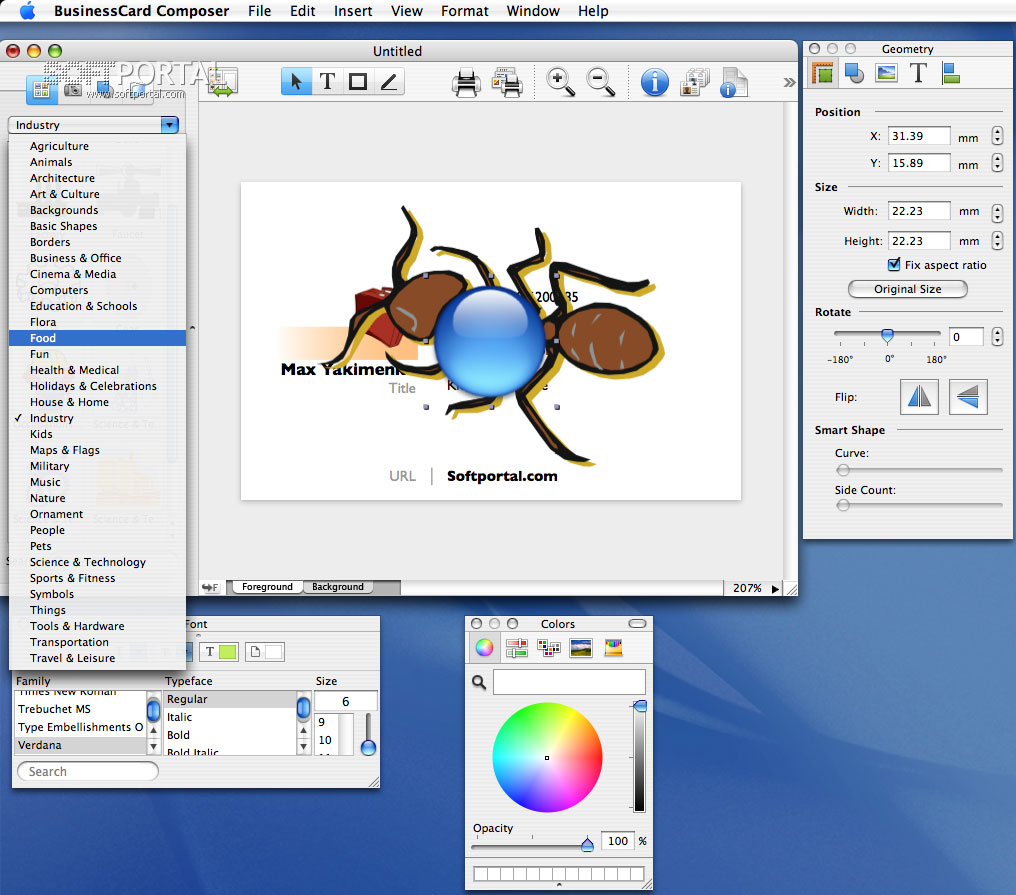Choose Food from the category list

click(43, 338)
